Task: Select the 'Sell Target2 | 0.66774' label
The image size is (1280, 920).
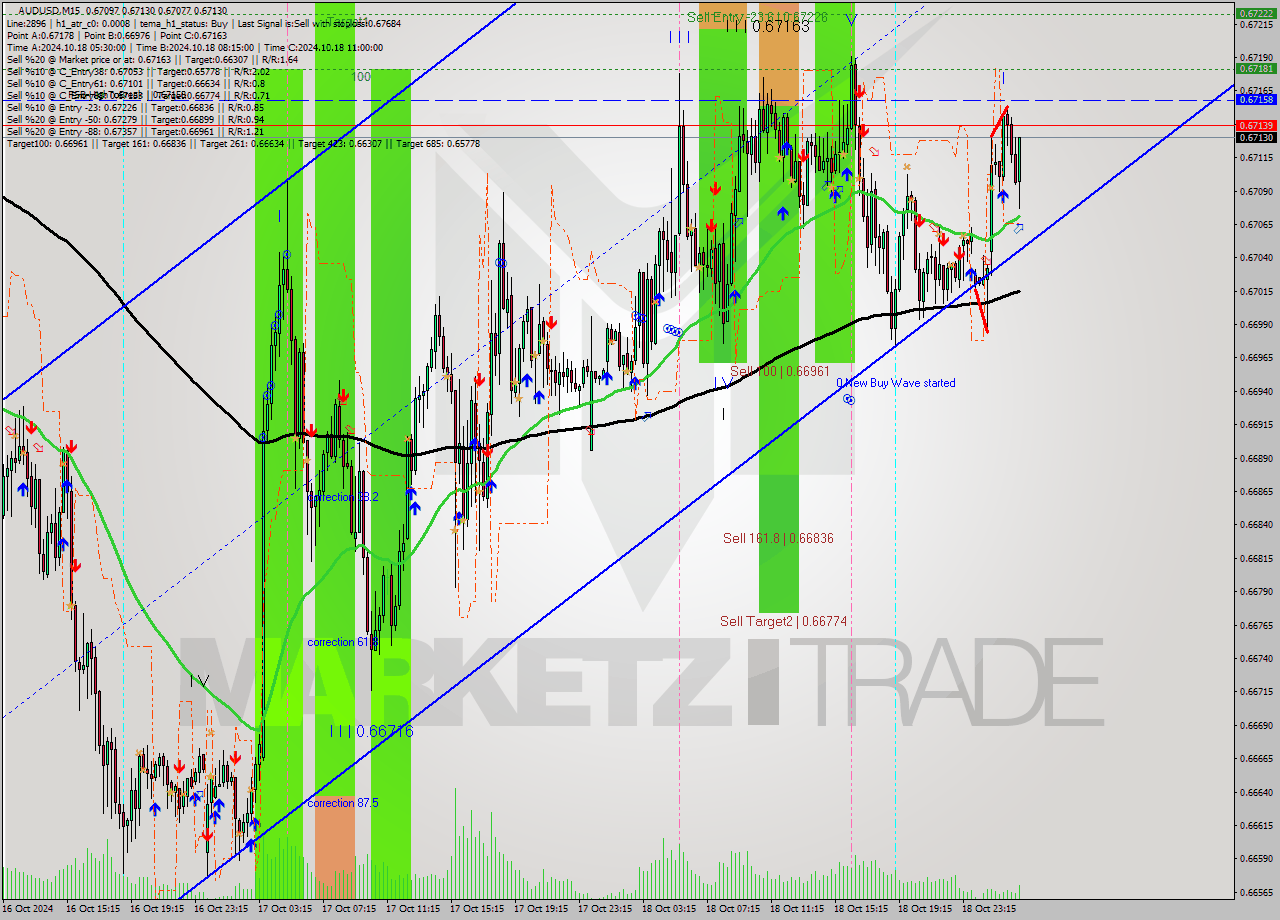Action: [784, 621]
